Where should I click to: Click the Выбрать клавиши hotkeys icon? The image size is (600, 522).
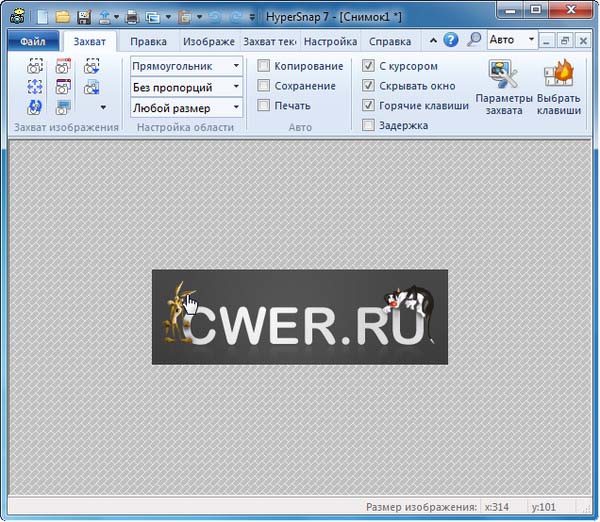coord(558,88)
